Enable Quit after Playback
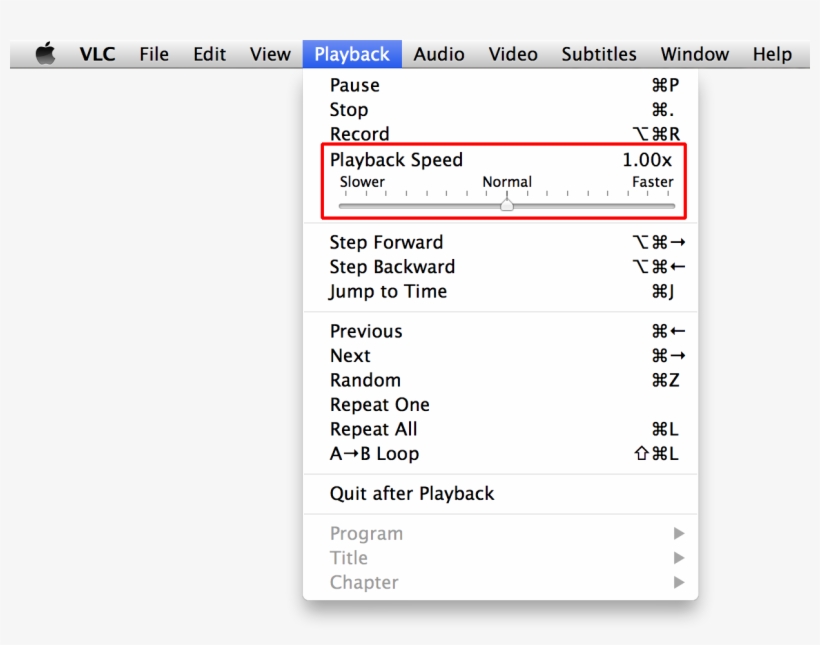820x645 pixels. tap(411, 493)
